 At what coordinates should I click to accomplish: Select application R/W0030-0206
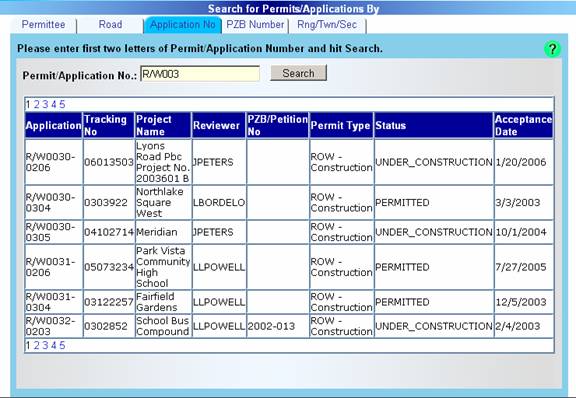click(50, 162)
